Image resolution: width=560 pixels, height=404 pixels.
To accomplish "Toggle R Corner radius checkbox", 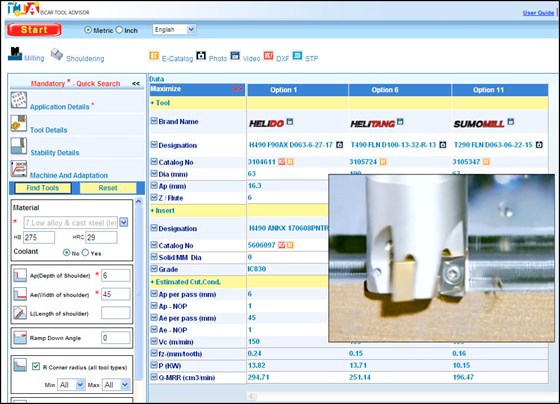I will click(x=36, y=366).
